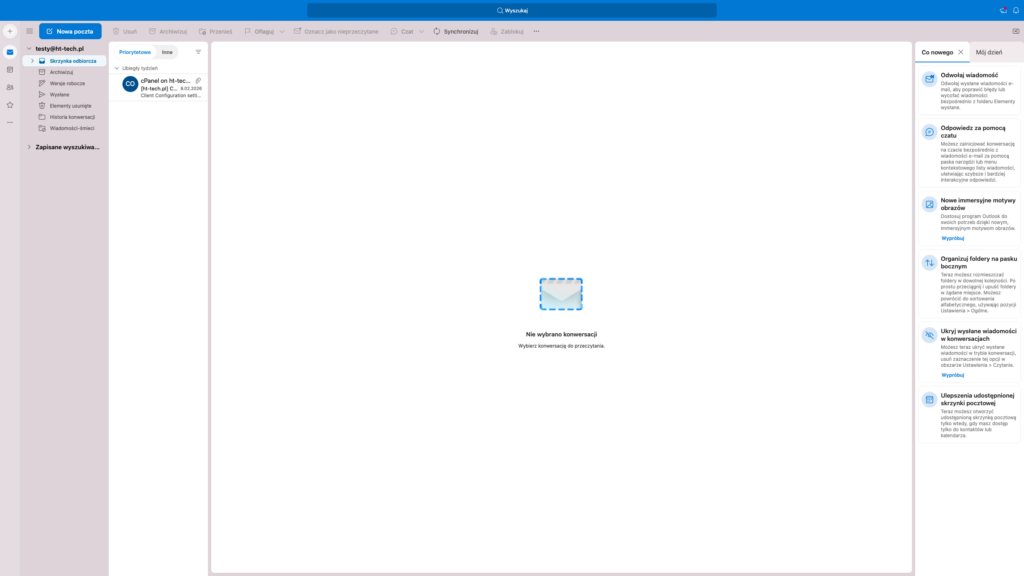
Task: Click the Wyszukaj search field
Action: coord(512,10)
